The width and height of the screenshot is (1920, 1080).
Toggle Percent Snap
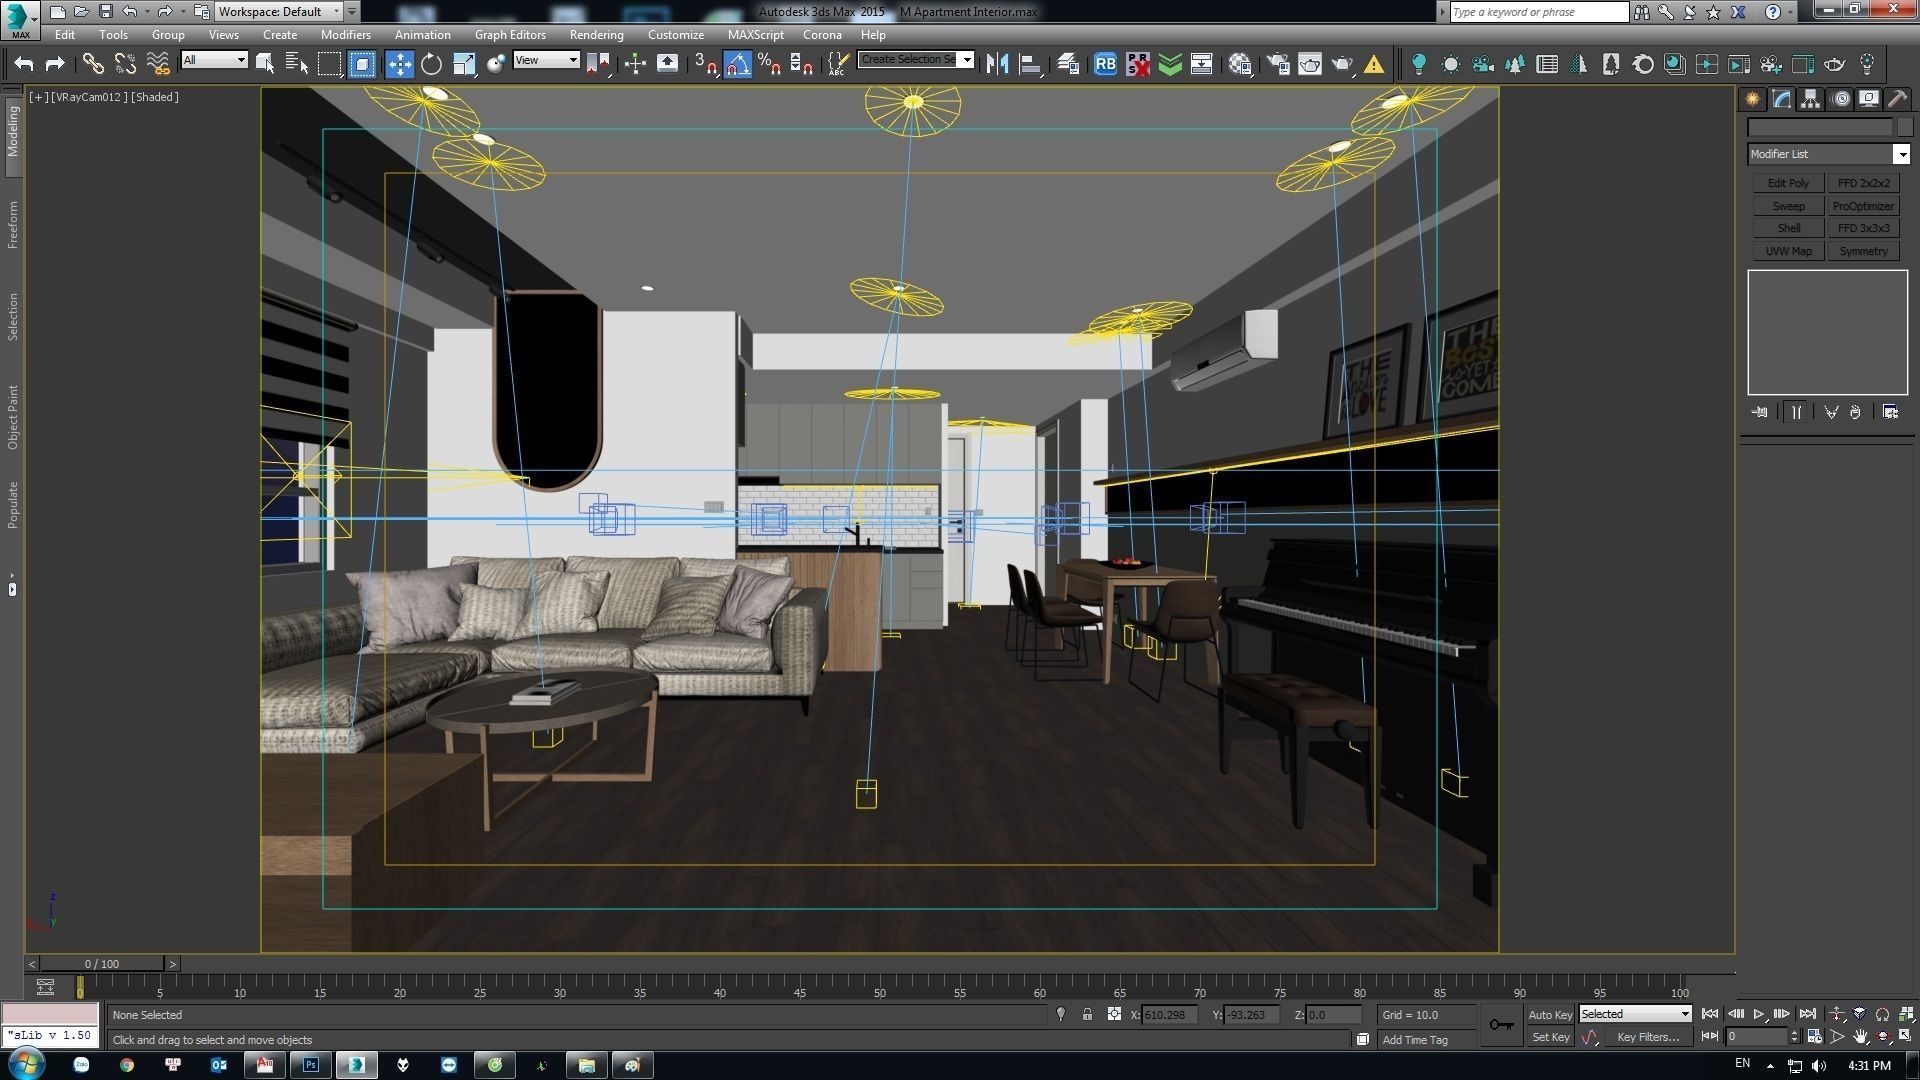tap(769, 64)
